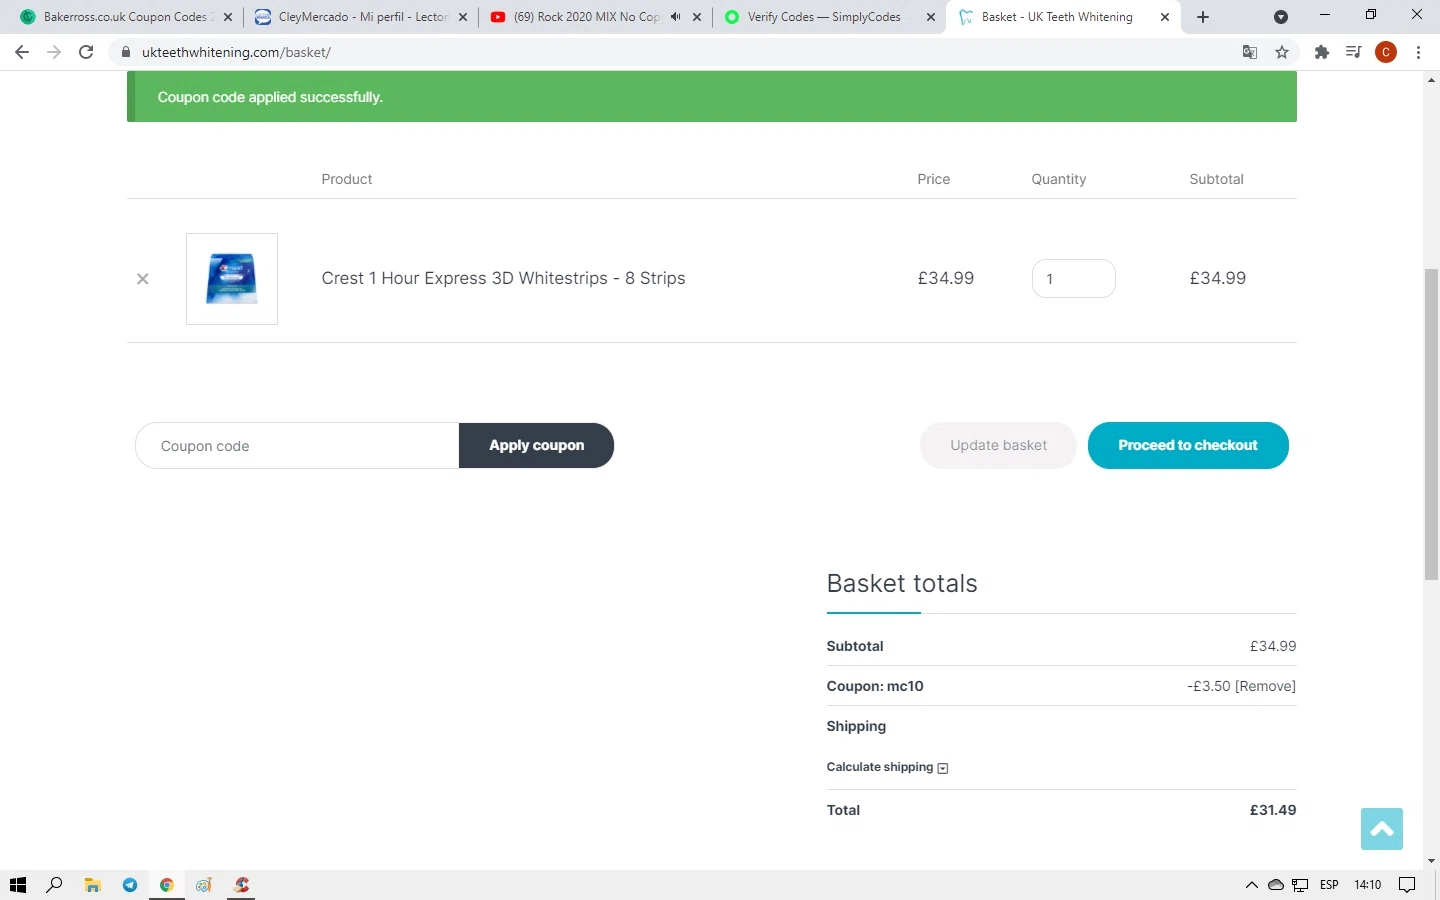This screenshot has width=1440, height=900.
Task: Show hidden system tray icons
Action: click(x=1251, y=885)
